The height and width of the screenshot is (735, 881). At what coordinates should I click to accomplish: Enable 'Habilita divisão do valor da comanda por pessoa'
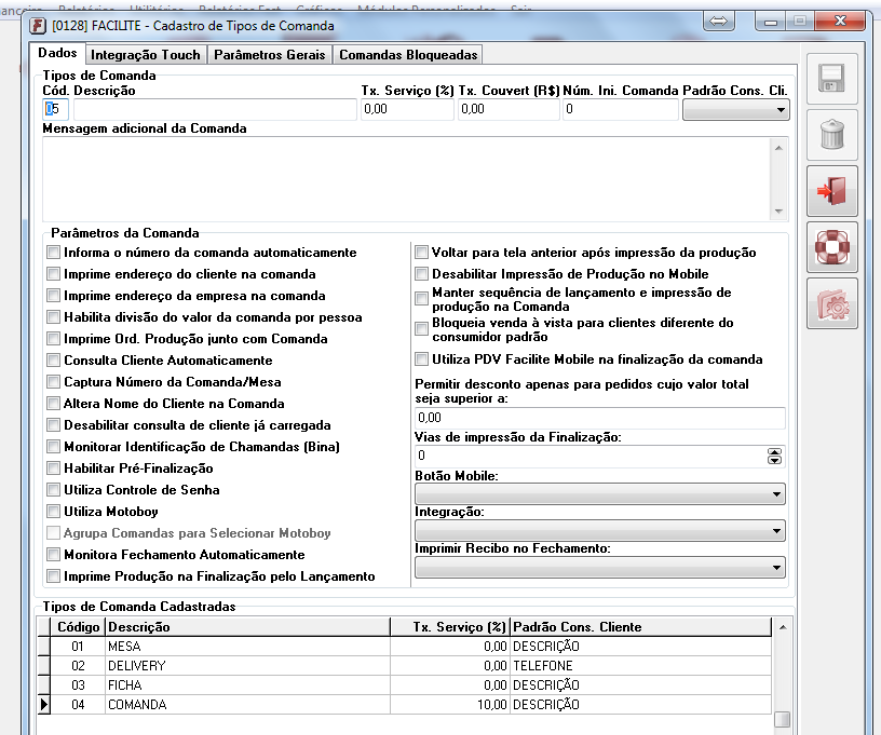53,317
